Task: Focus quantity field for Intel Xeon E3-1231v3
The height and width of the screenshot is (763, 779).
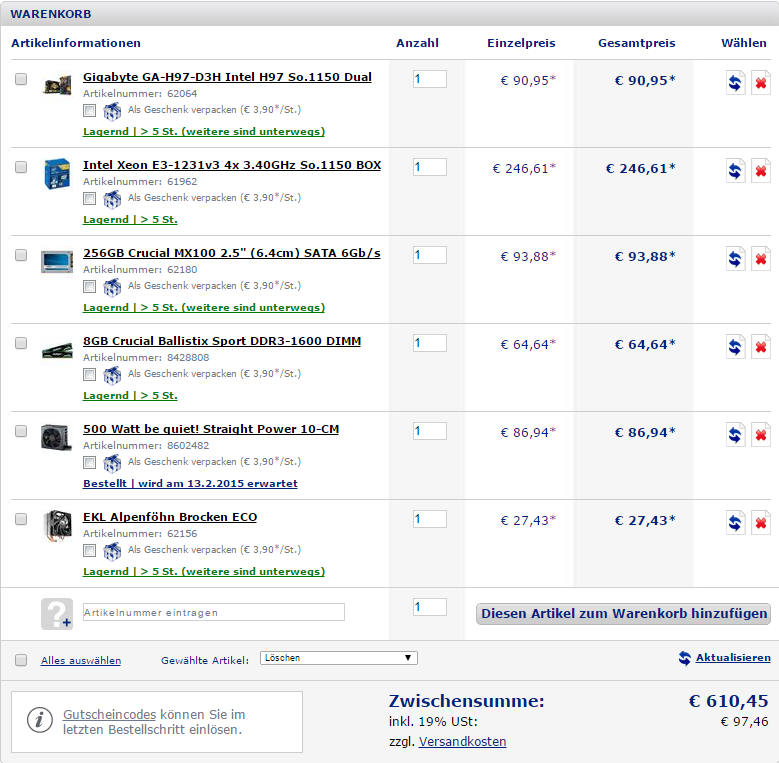Action: [x=430, y=167]
